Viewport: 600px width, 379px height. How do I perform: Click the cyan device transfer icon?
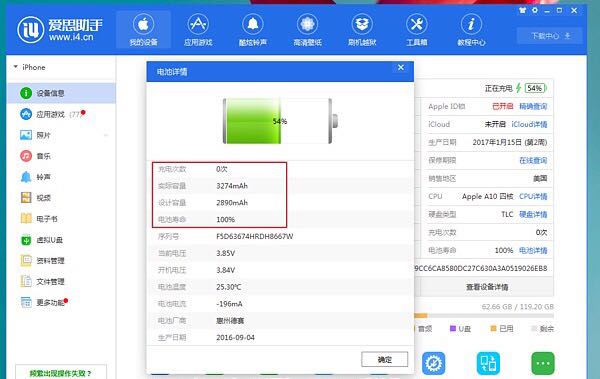[x=488, y=363]
